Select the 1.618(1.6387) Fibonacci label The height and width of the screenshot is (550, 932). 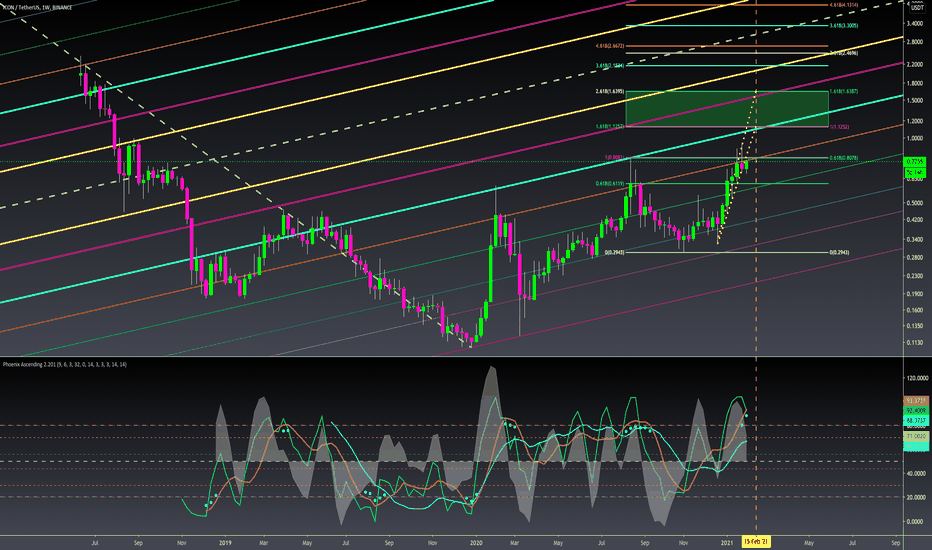click(844, 92)
